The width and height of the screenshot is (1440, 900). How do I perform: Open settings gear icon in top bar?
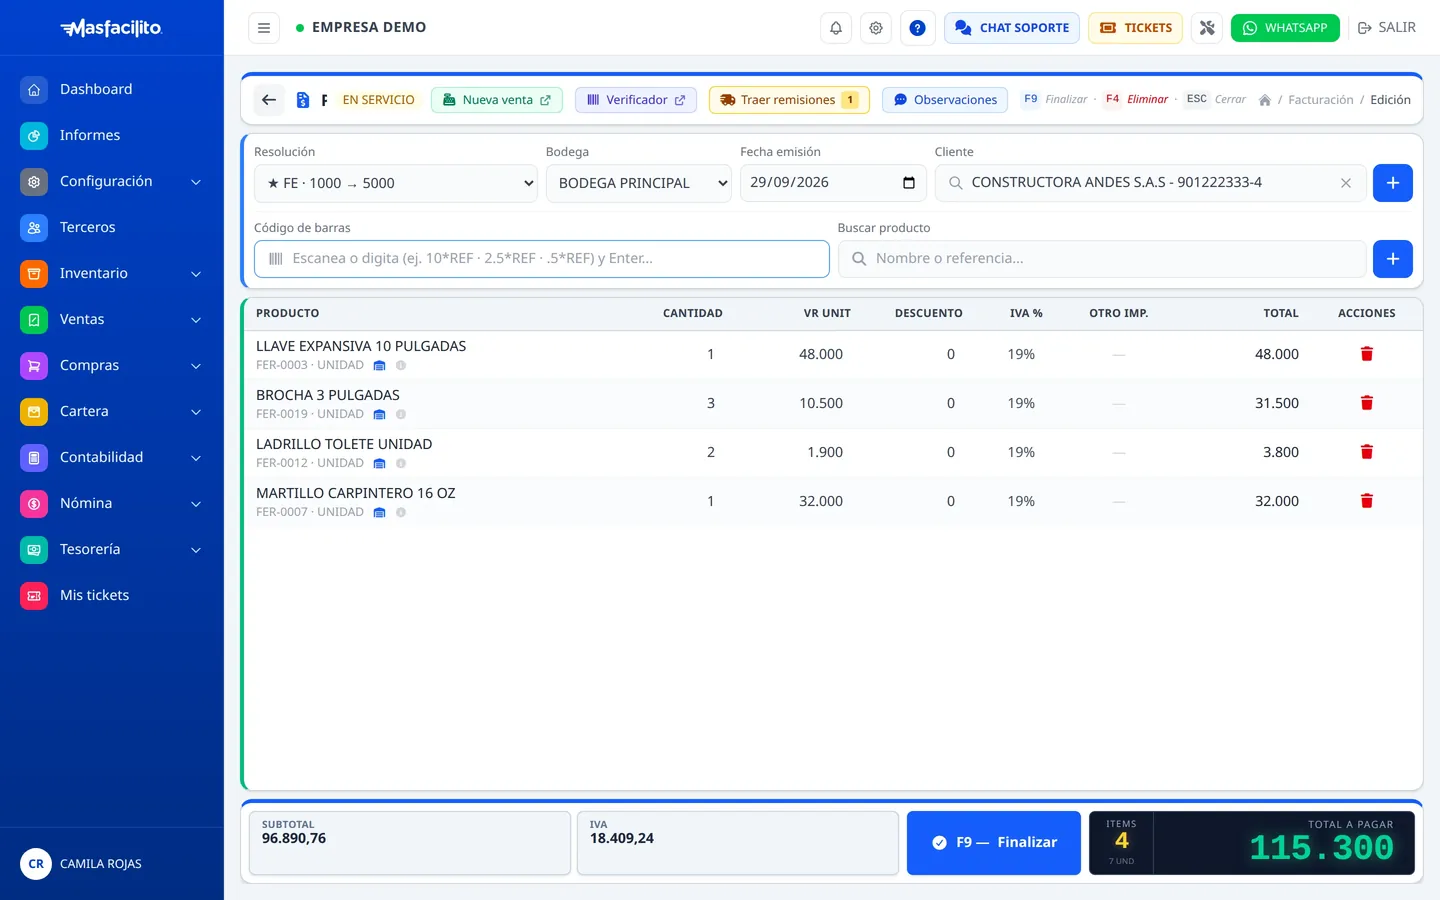tap(876, 28)
